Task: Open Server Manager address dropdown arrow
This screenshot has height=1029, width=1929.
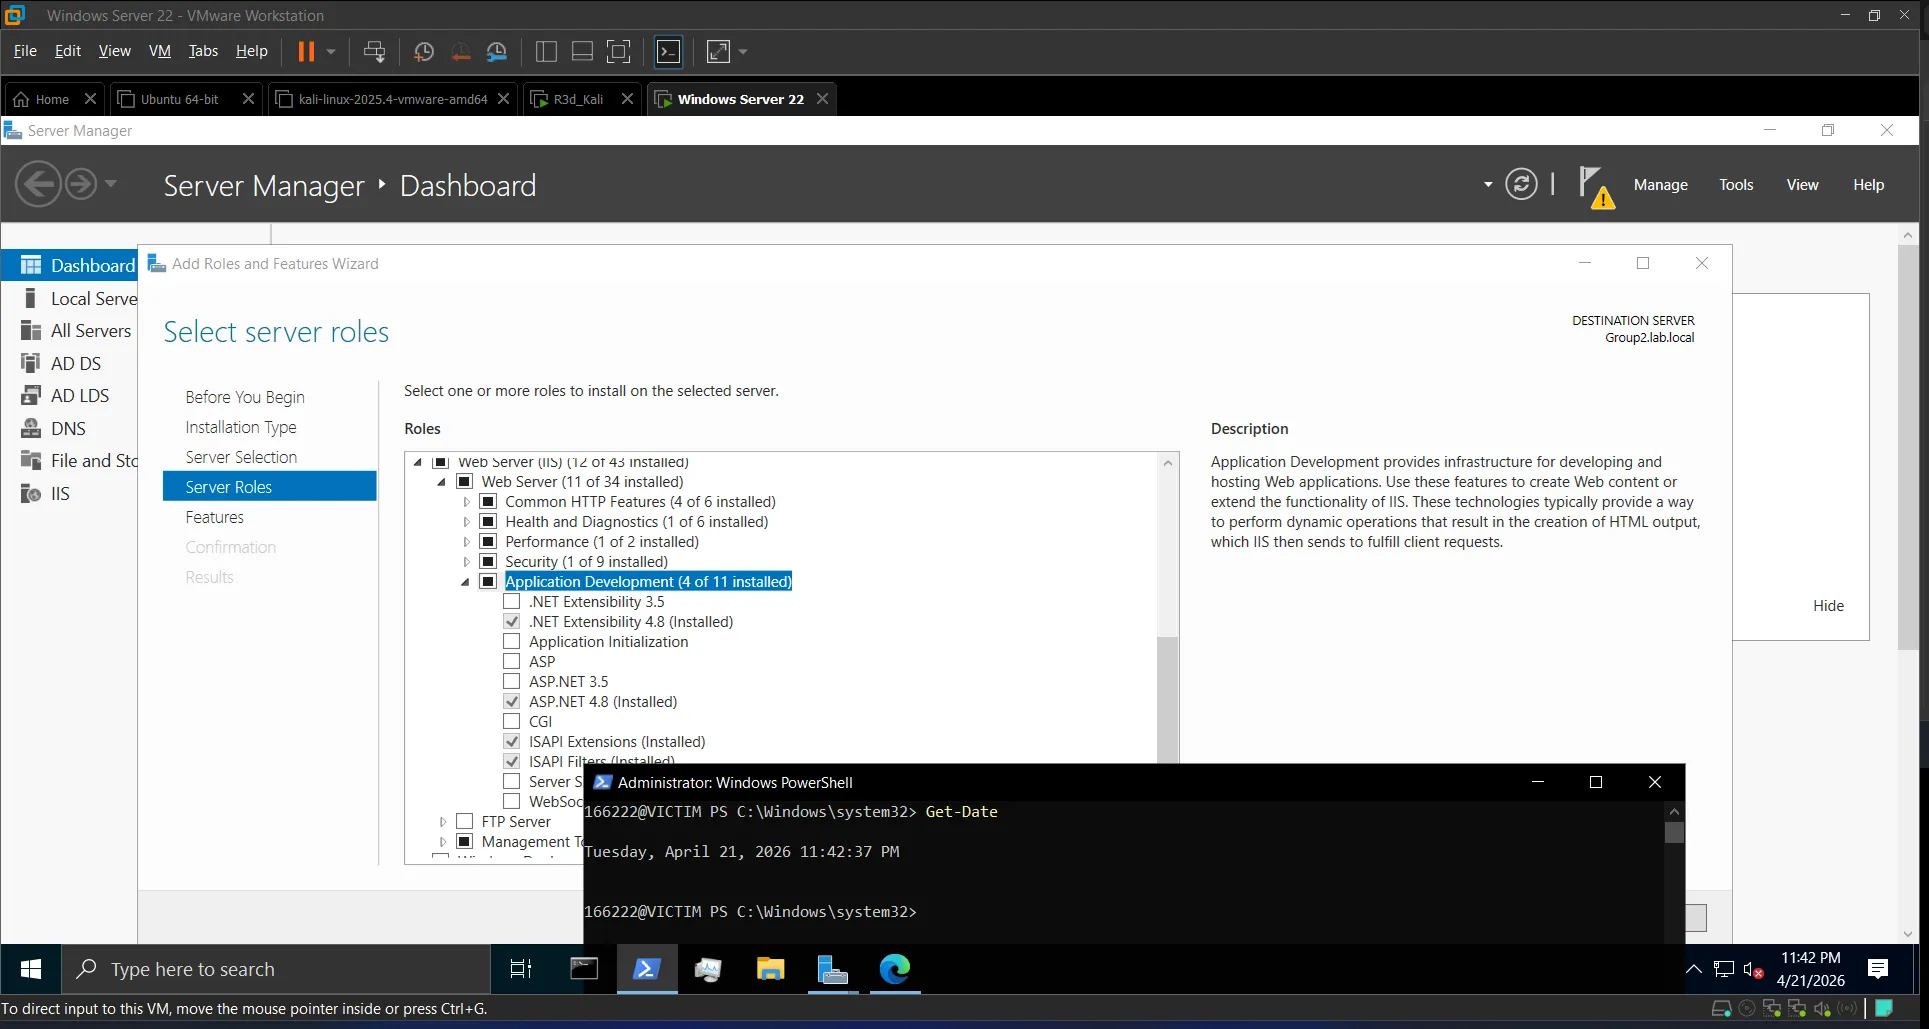Action: tap(1487, 185)
